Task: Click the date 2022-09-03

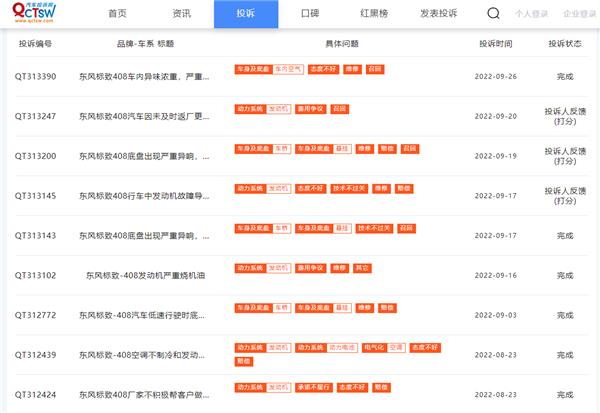Action: point(496,315)
